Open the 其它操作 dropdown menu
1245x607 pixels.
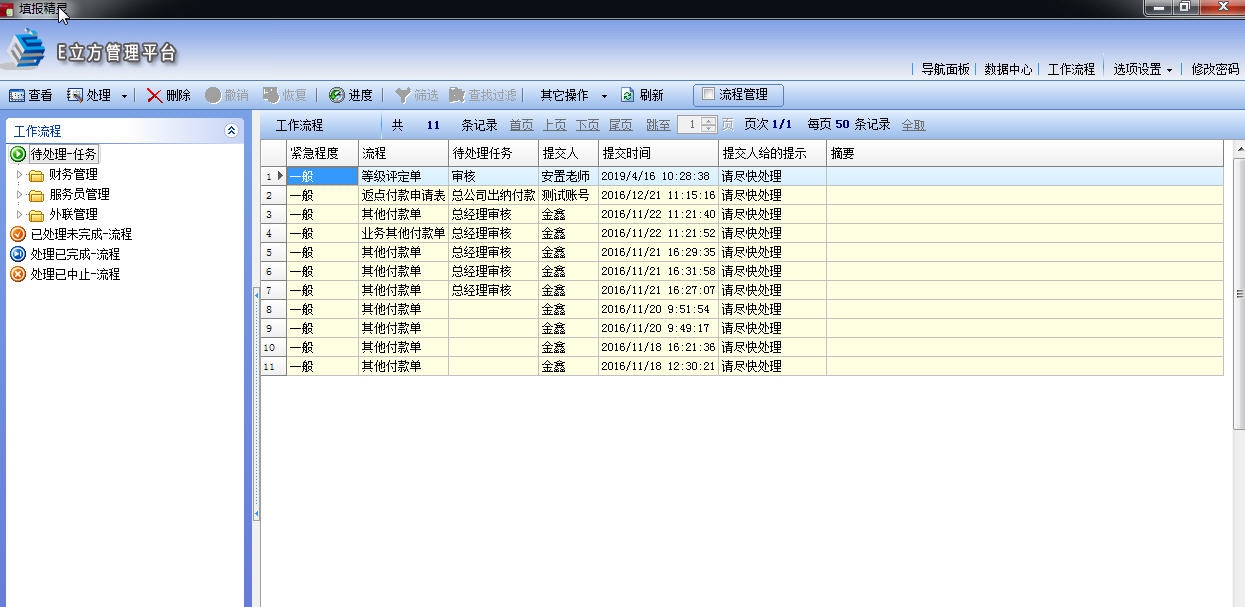(x=573, y=95)
